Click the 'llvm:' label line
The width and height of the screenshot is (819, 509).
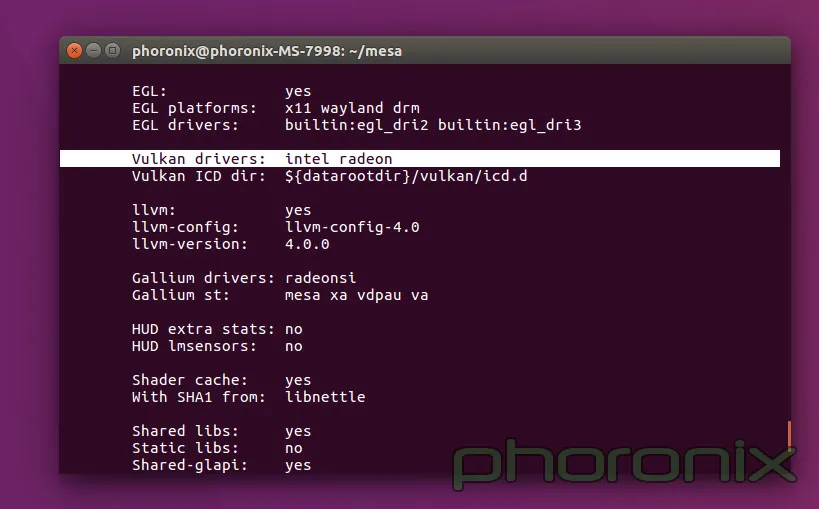tap(154, 210)
